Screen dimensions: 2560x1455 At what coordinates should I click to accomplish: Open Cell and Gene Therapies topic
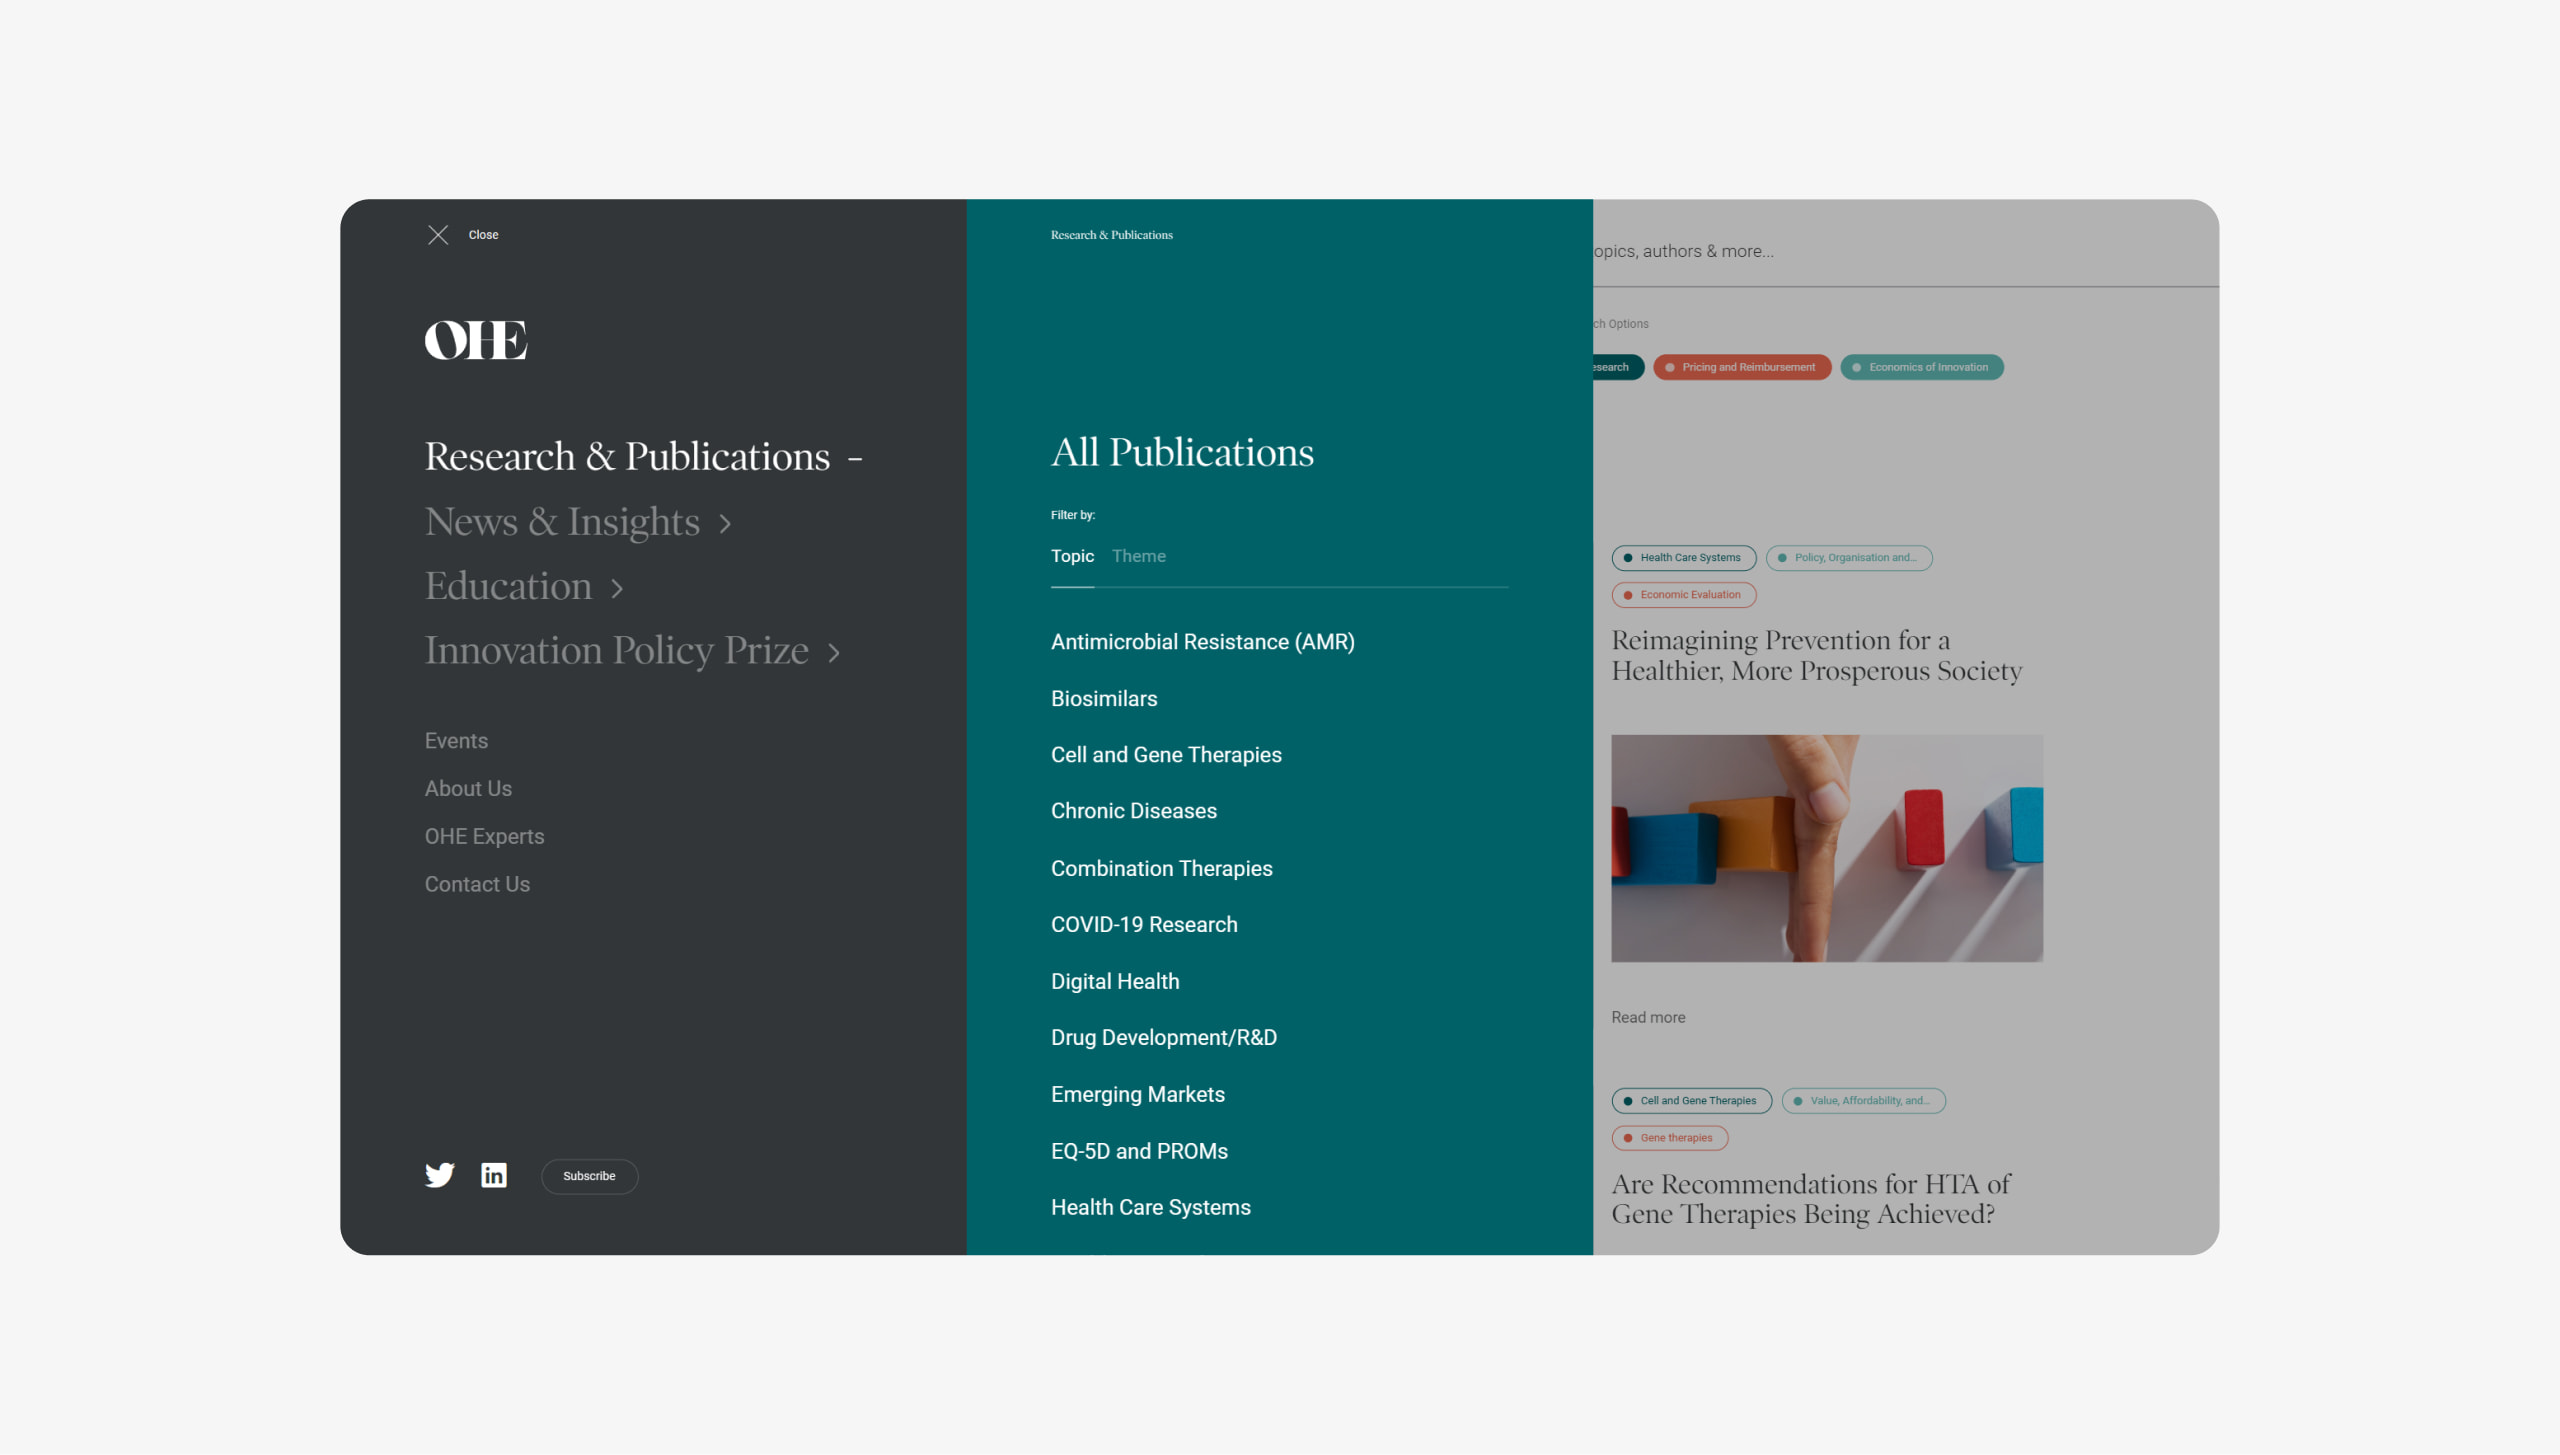point(1166,755)
